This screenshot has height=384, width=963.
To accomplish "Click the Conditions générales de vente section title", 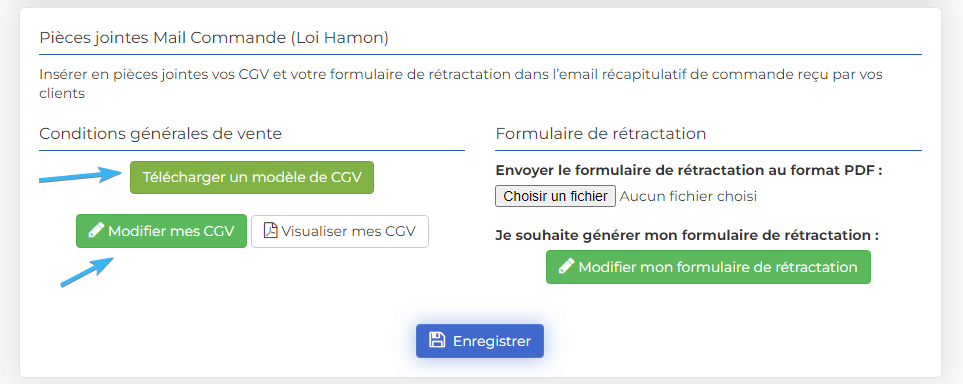I will (160, 133).
